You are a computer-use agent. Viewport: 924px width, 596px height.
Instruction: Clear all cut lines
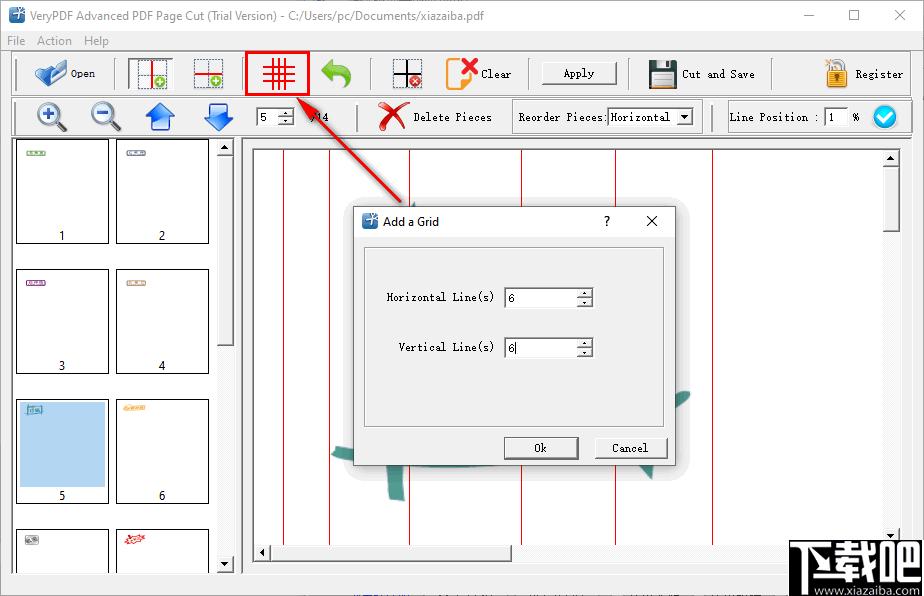point(478,74)
